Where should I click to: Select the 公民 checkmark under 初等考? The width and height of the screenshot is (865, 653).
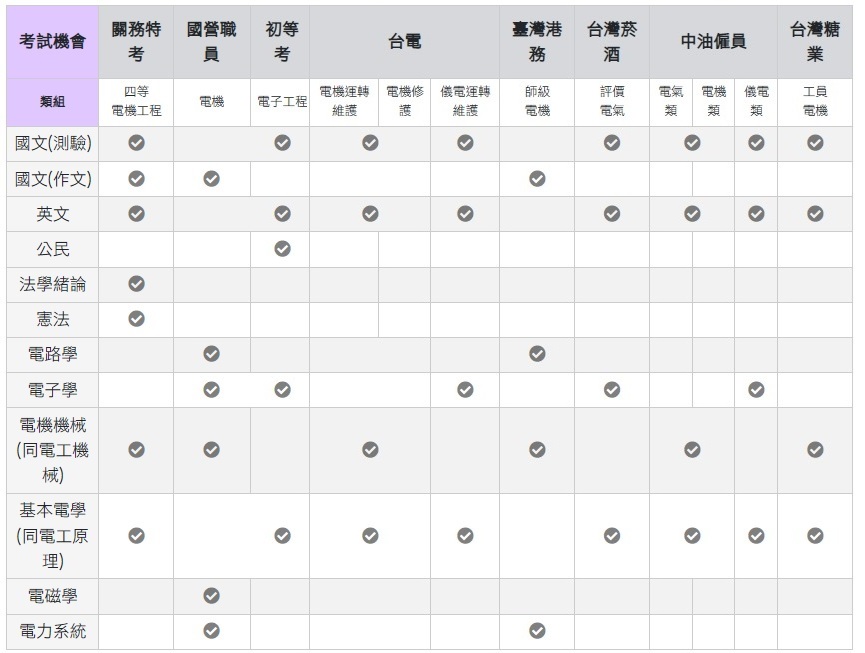click(282, 249)
